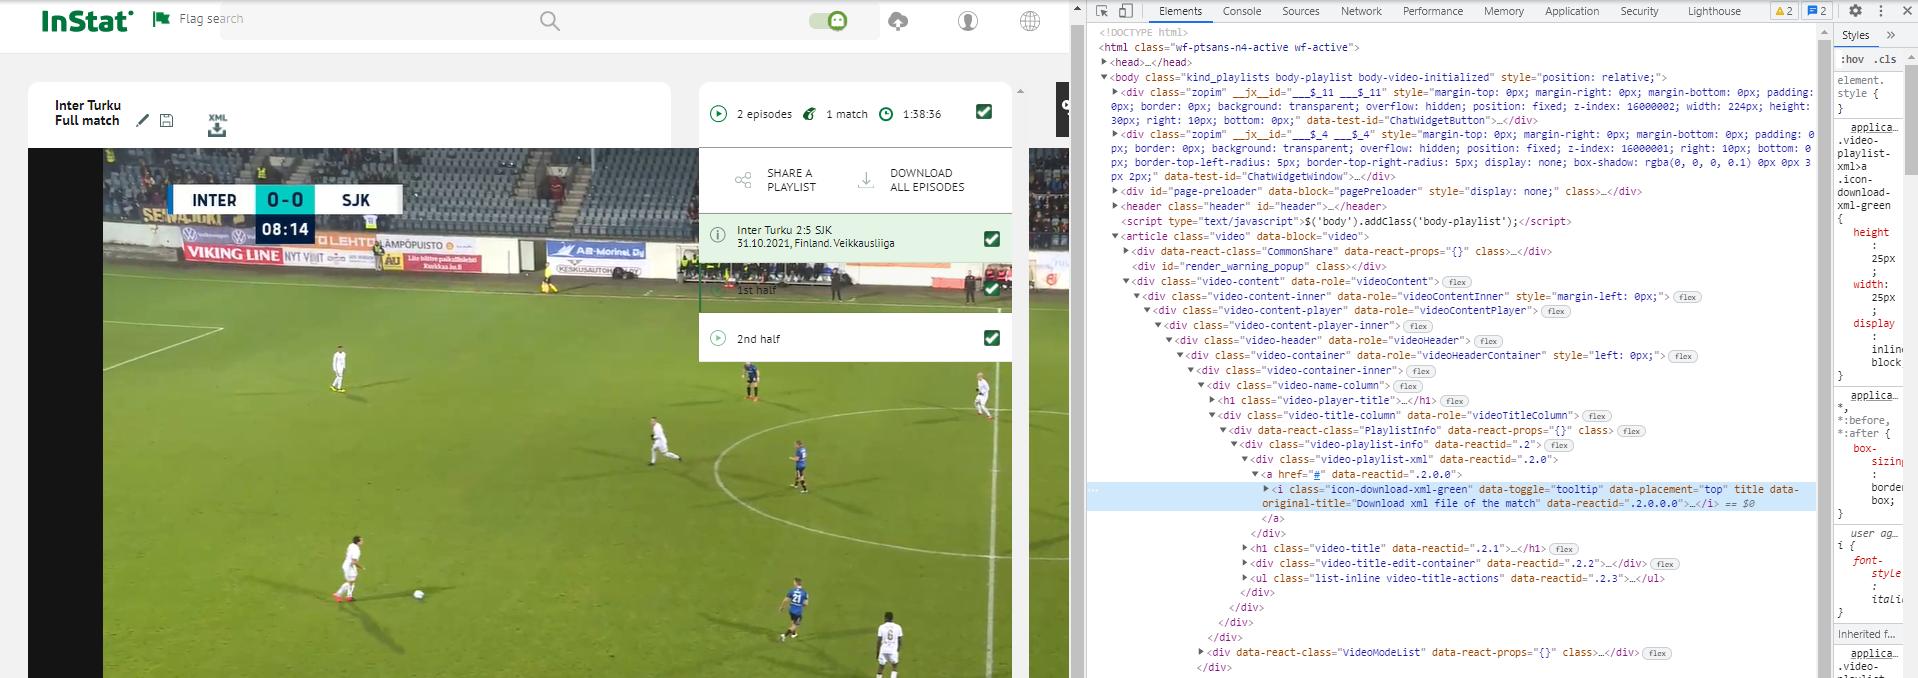Switch to the Performance tab
Image resolution: width=1918 pixels, height=678 pixels.
(x=1432, y=11)
